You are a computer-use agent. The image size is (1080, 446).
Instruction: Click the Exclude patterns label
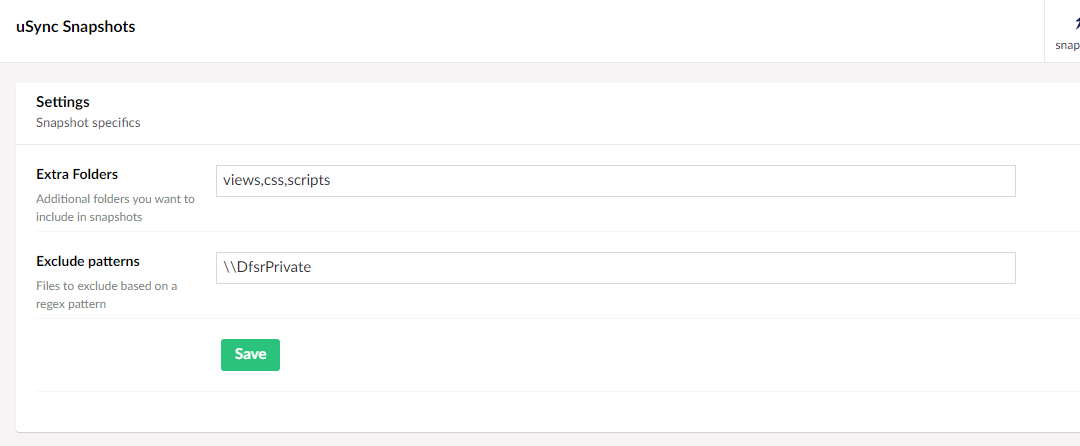coord(87,262)
